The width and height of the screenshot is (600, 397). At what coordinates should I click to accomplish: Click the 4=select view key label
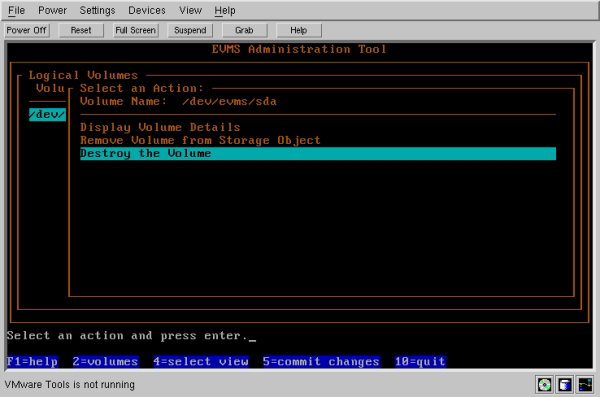(201, 362)
